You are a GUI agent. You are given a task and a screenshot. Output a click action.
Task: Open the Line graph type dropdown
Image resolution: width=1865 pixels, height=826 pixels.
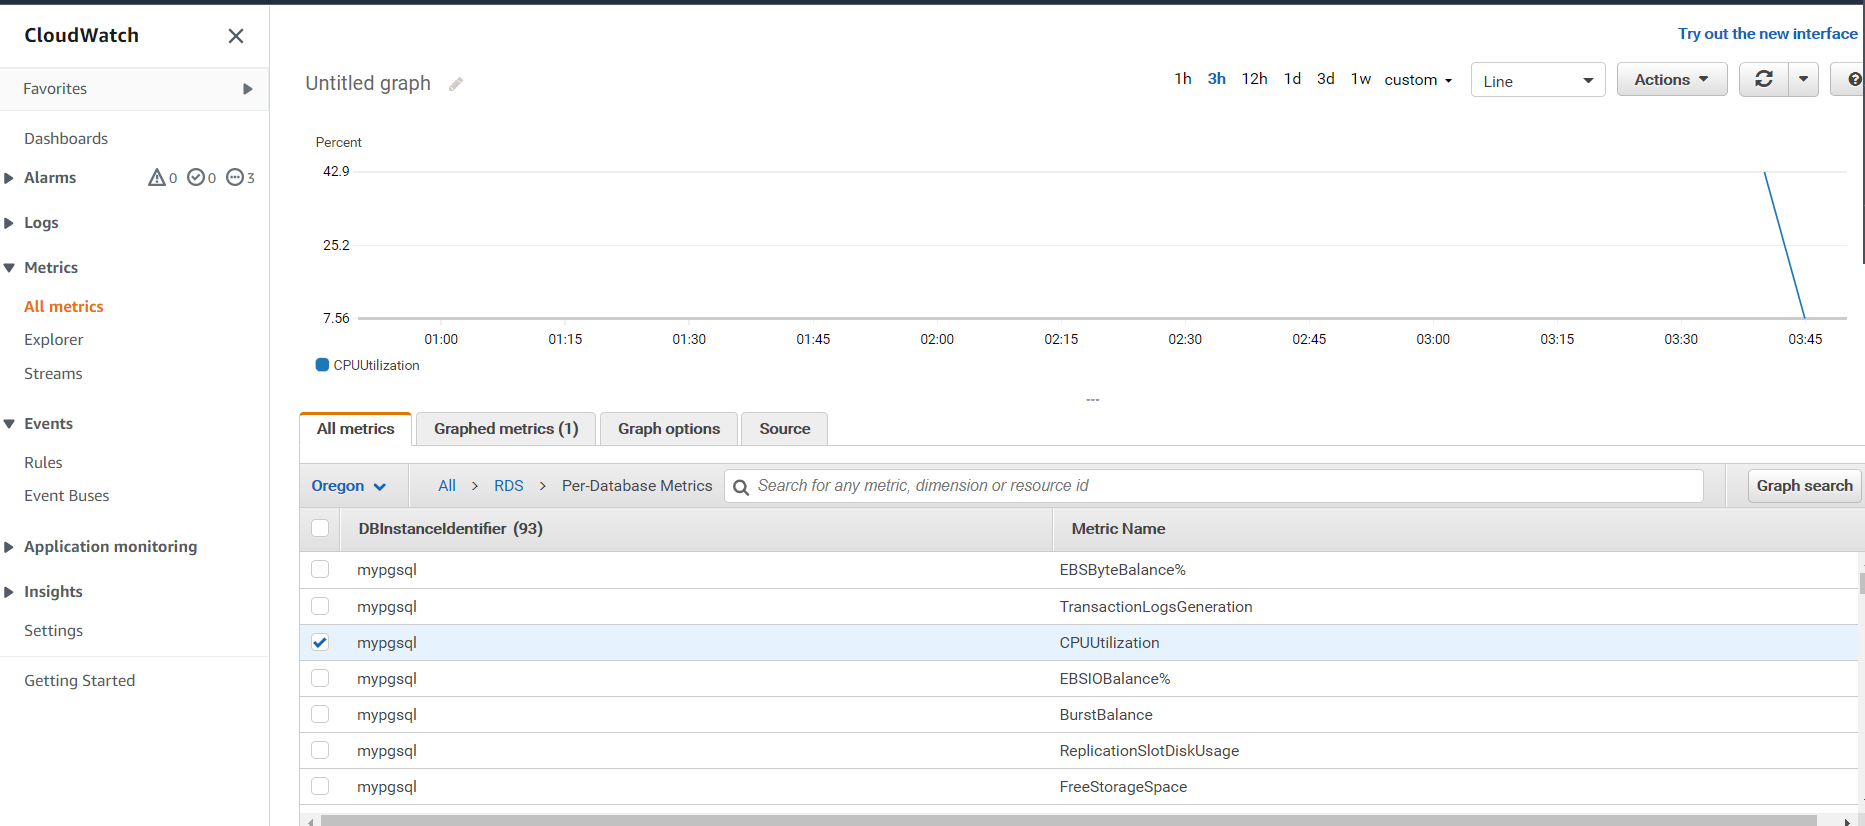click(x=1538, y=80)
